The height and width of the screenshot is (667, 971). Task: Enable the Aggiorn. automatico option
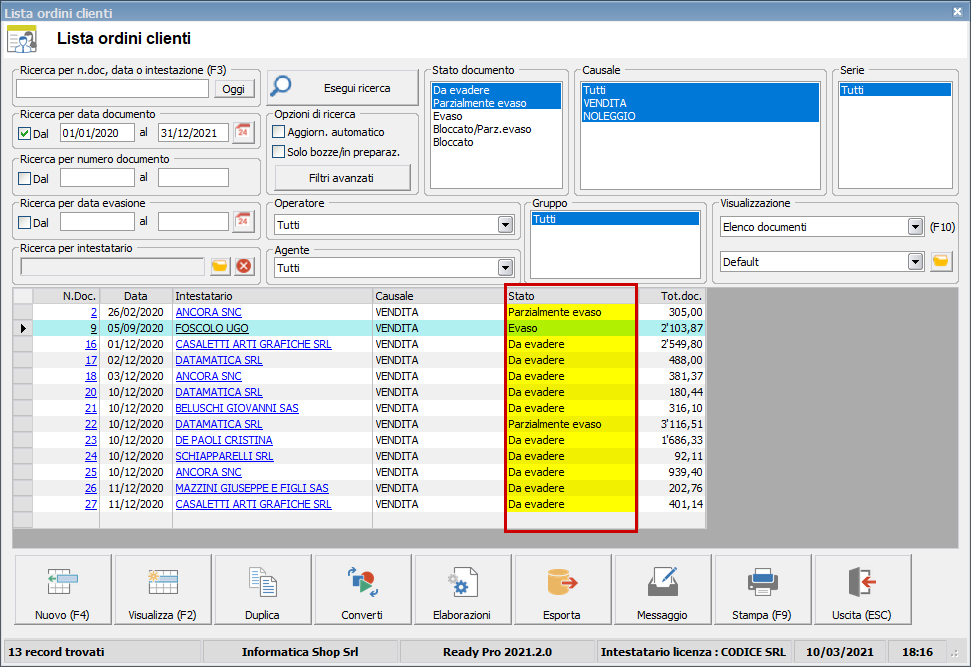(x=278, y=134)
